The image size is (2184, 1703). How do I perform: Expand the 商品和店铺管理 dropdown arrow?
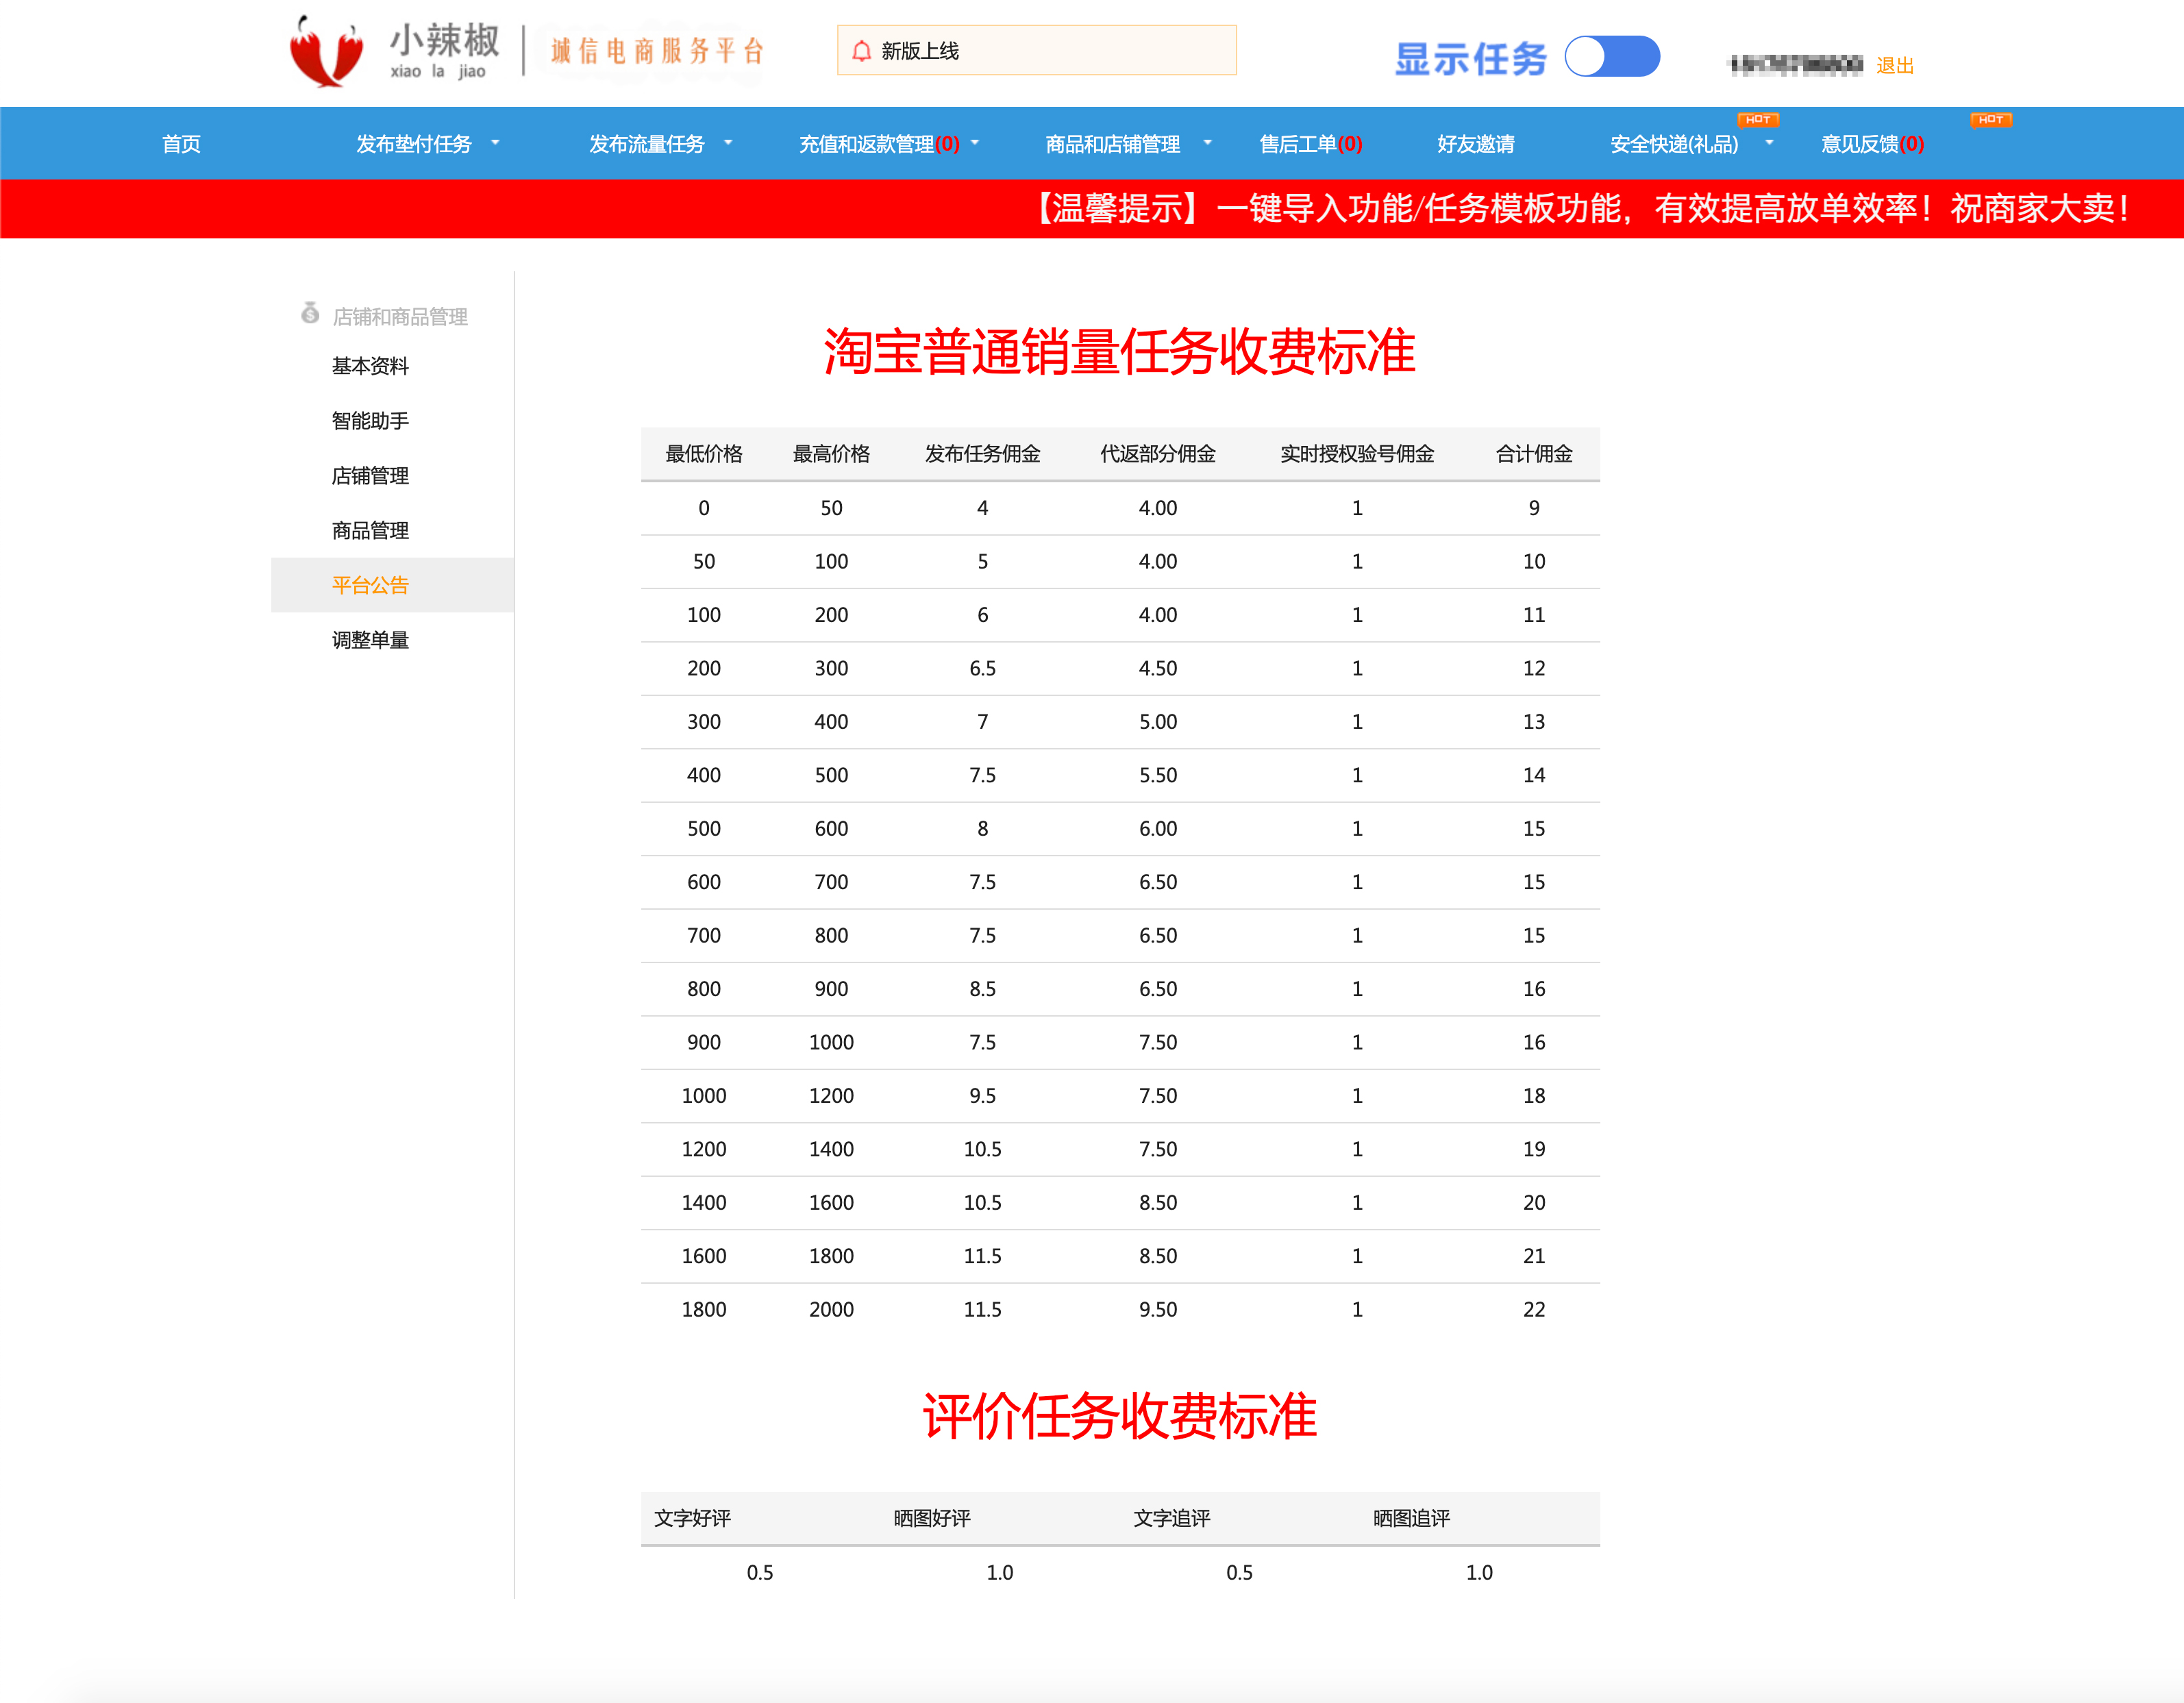pyautogui.click(x=1208, y=143)
